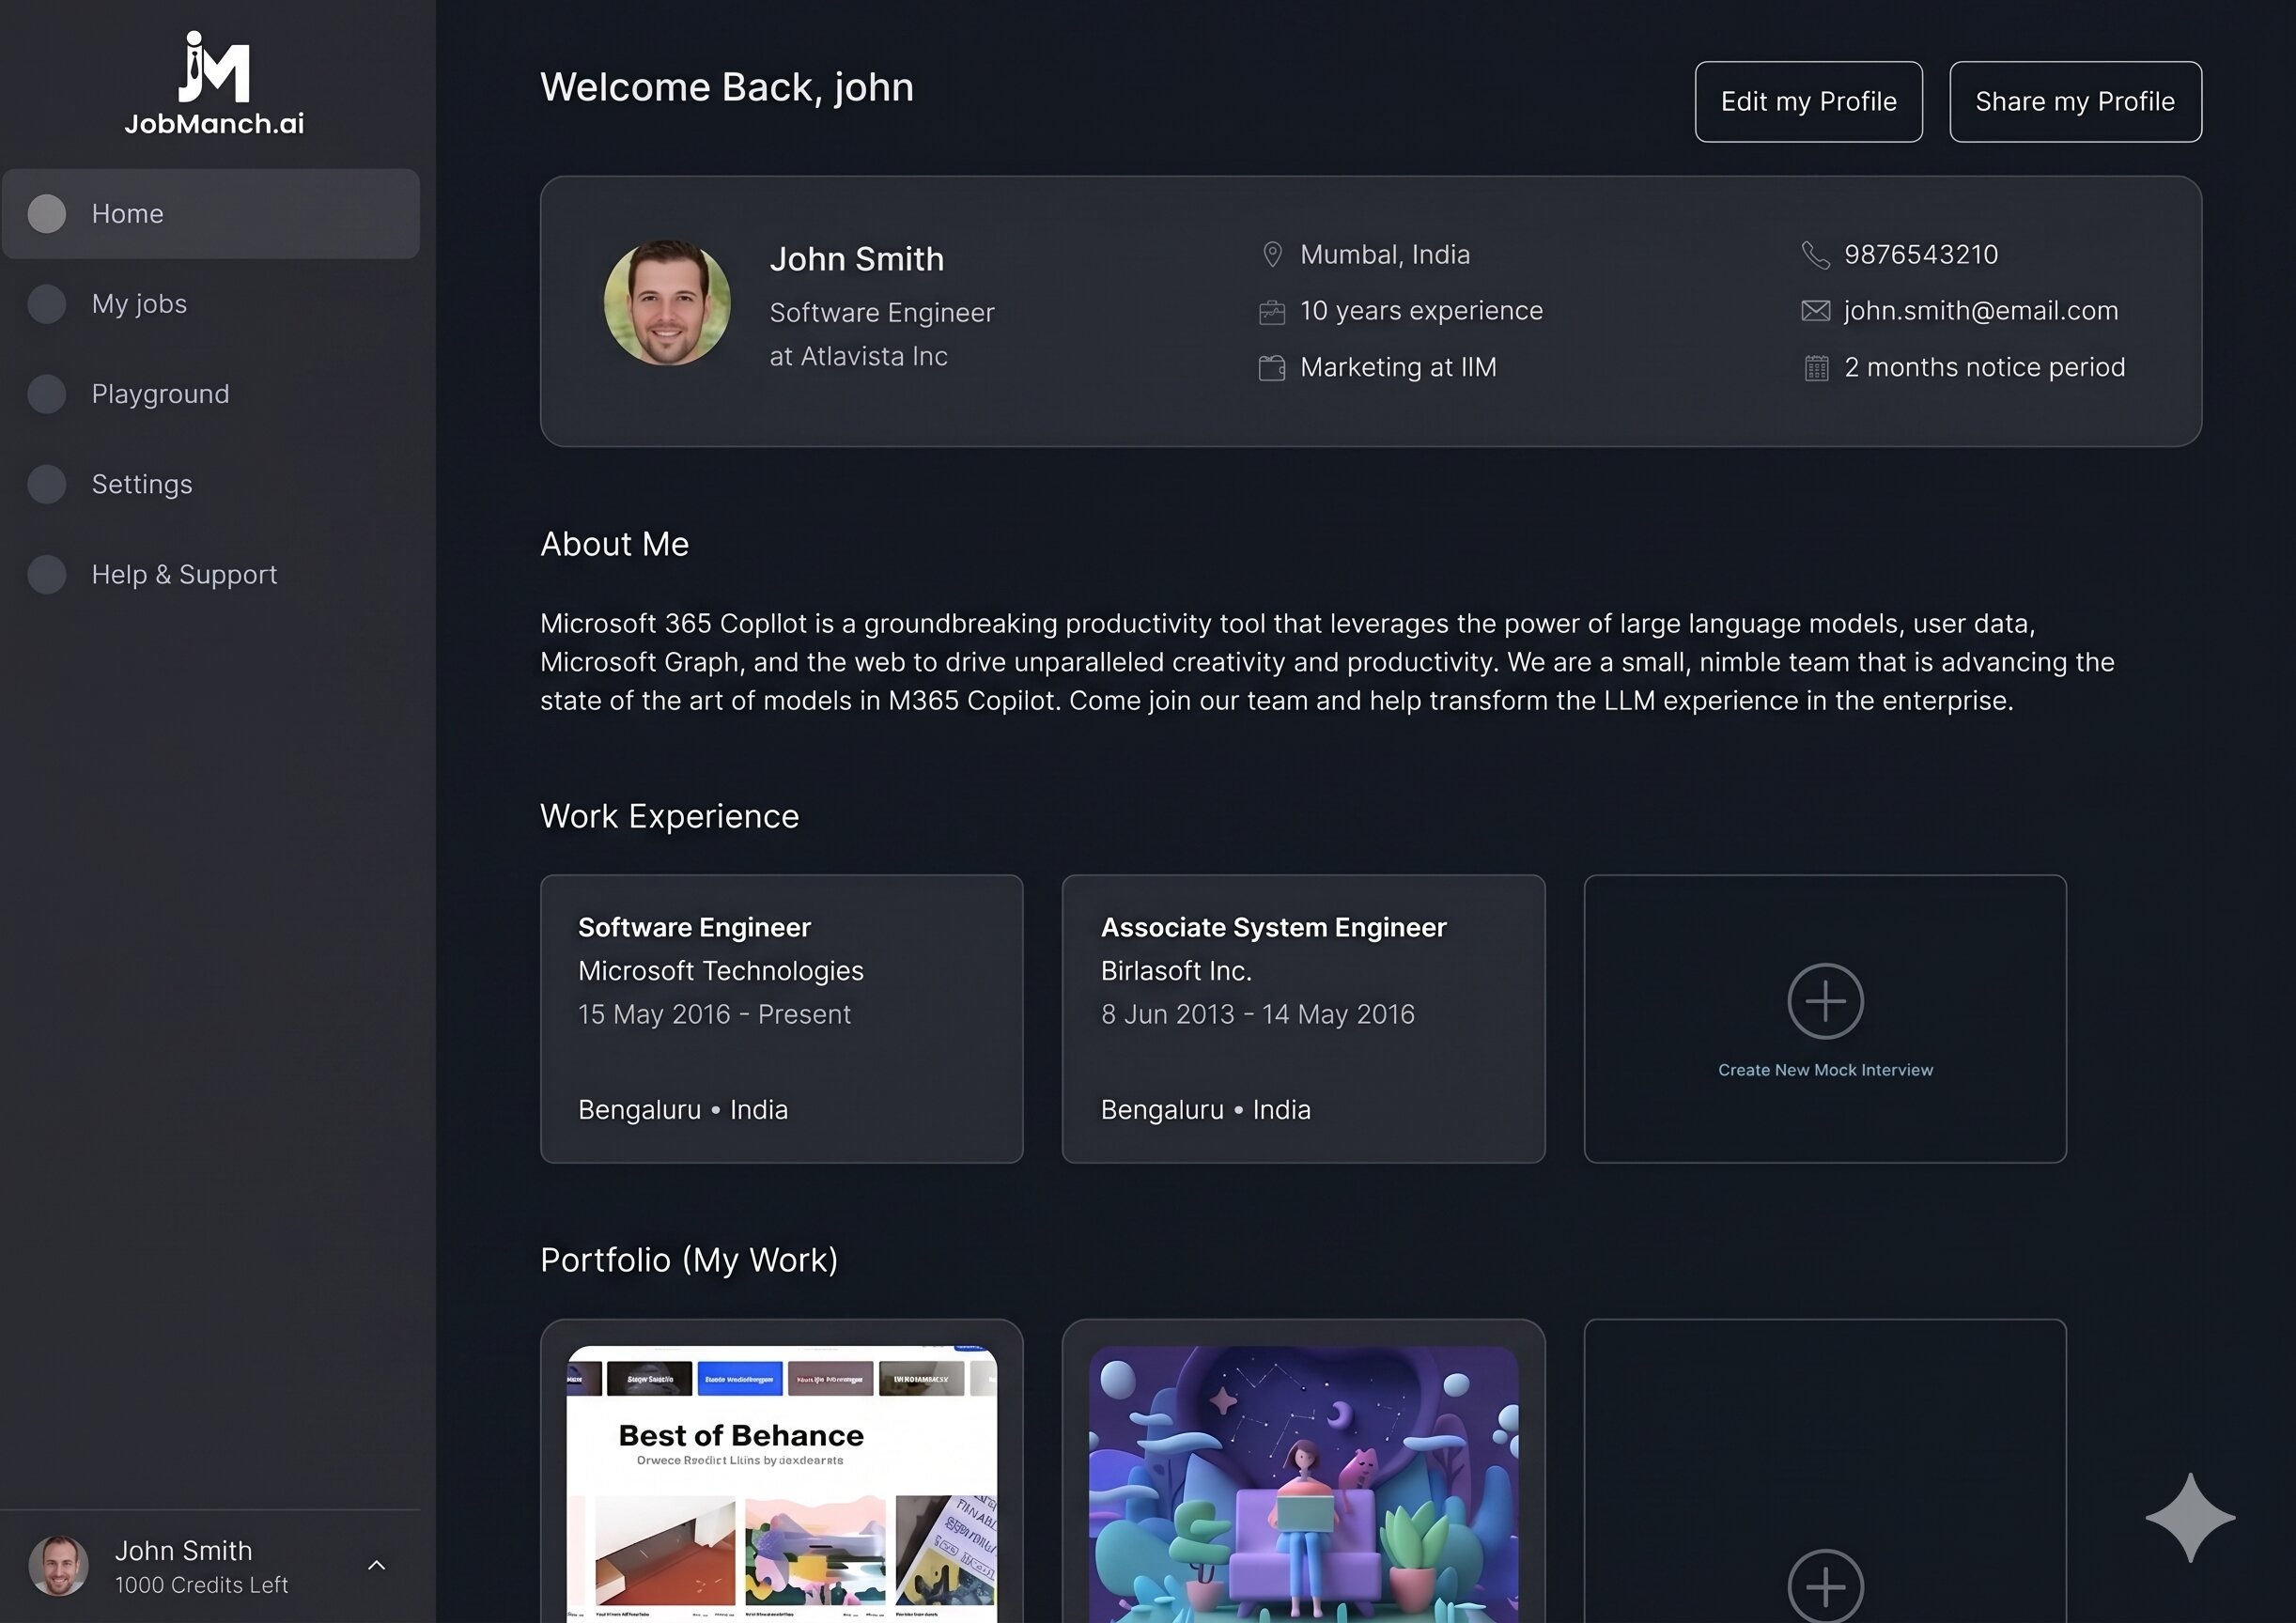Viewport: 2296px width, 1623px height.
Task: Click the calendar notice period icon
Action: click(1816, 368)
